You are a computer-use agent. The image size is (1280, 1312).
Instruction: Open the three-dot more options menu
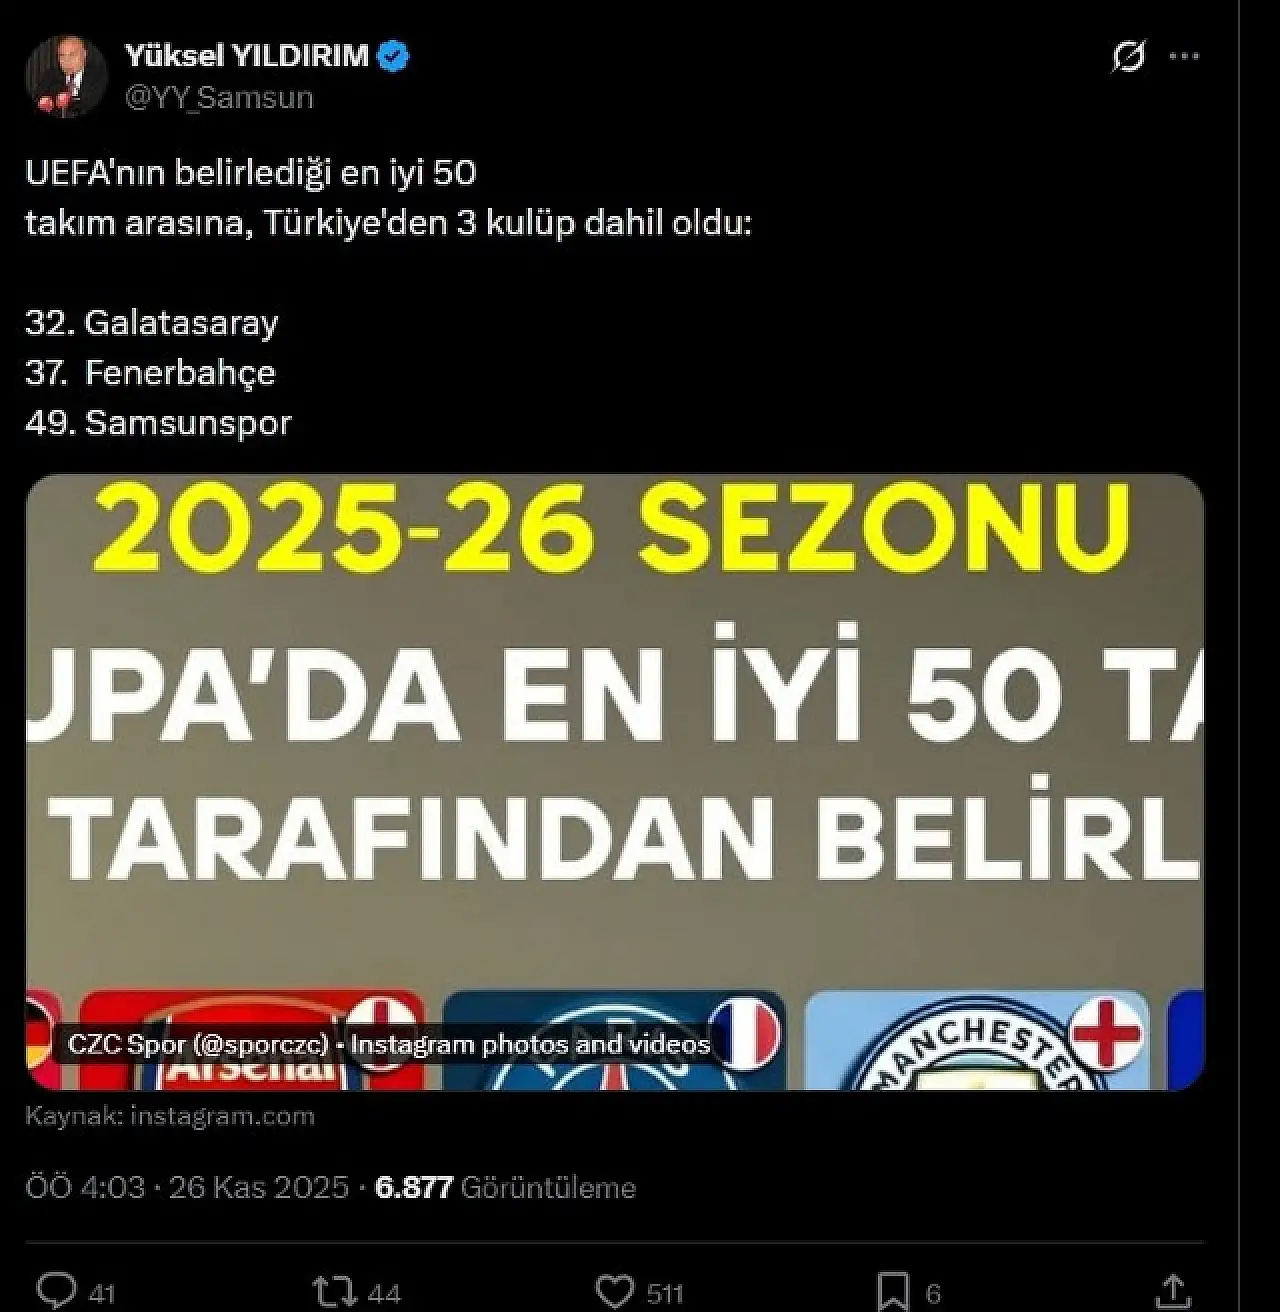(1184, 57)
